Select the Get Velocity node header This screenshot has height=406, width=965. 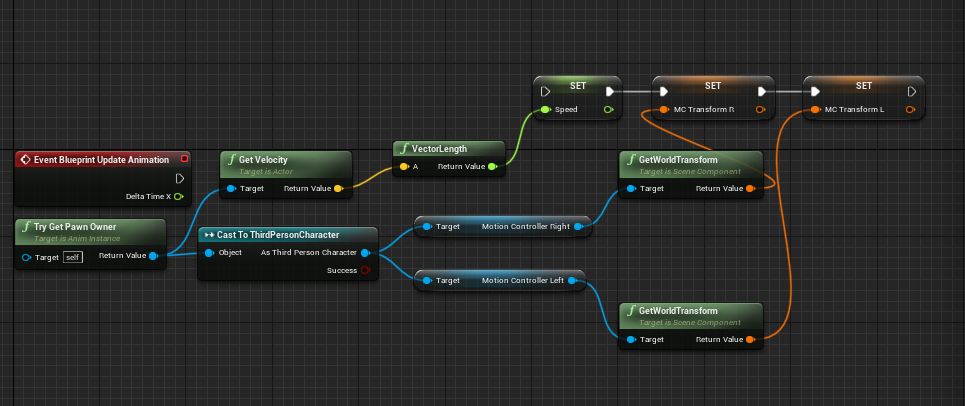click(286, 164)
